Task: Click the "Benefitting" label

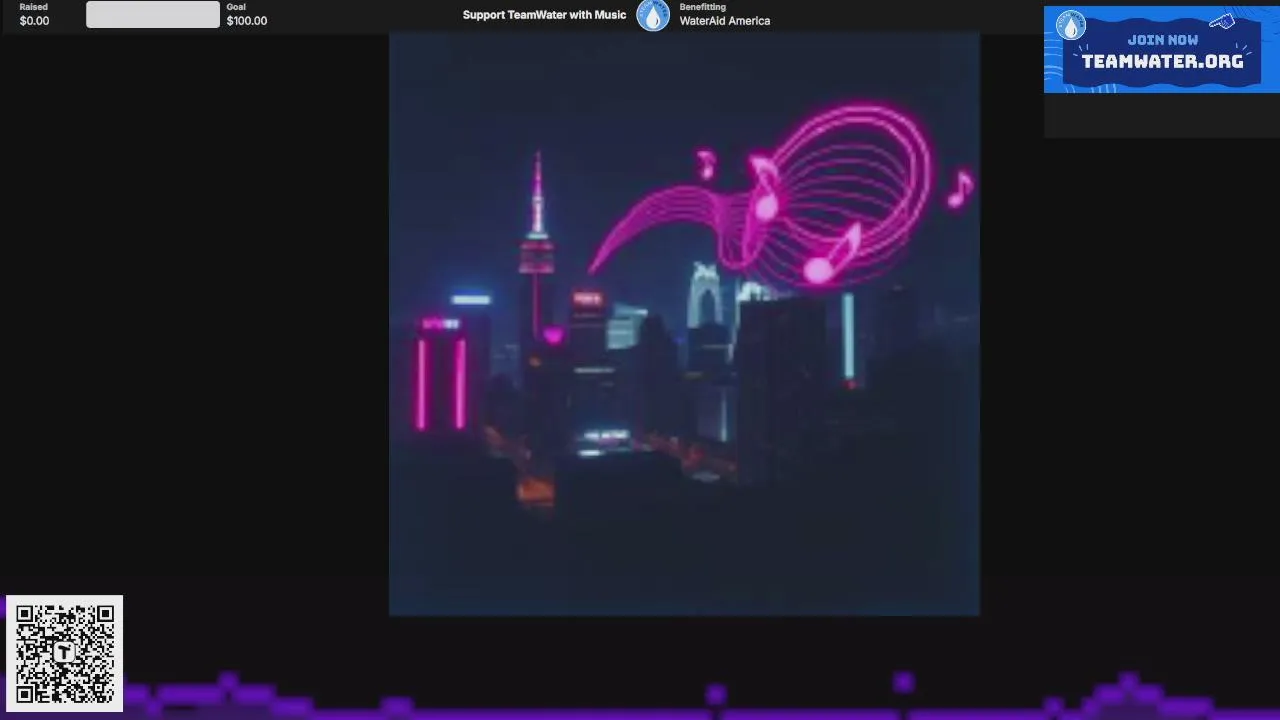Action: click(703, 7)
